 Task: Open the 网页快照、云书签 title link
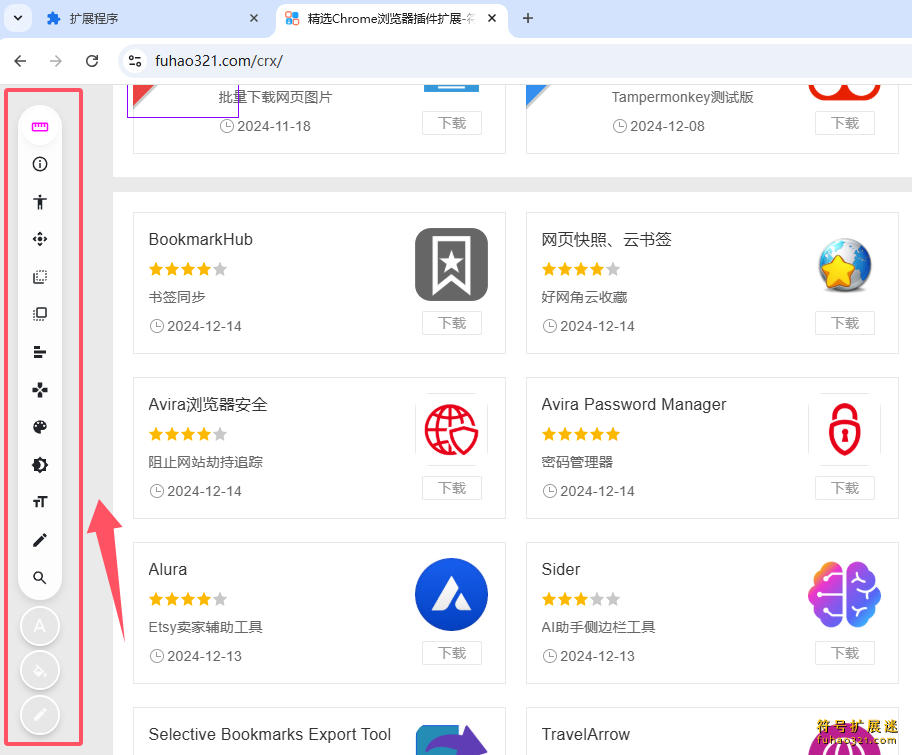coord(607,240)
